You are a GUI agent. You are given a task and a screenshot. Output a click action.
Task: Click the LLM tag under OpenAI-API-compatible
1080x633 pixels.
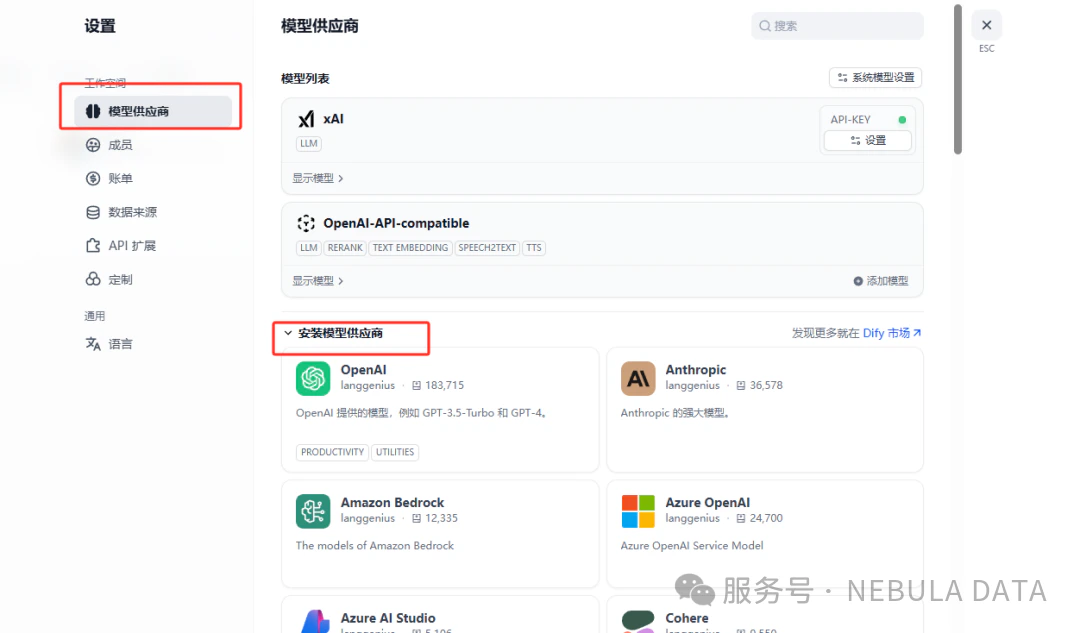click(x=309, y=248)
